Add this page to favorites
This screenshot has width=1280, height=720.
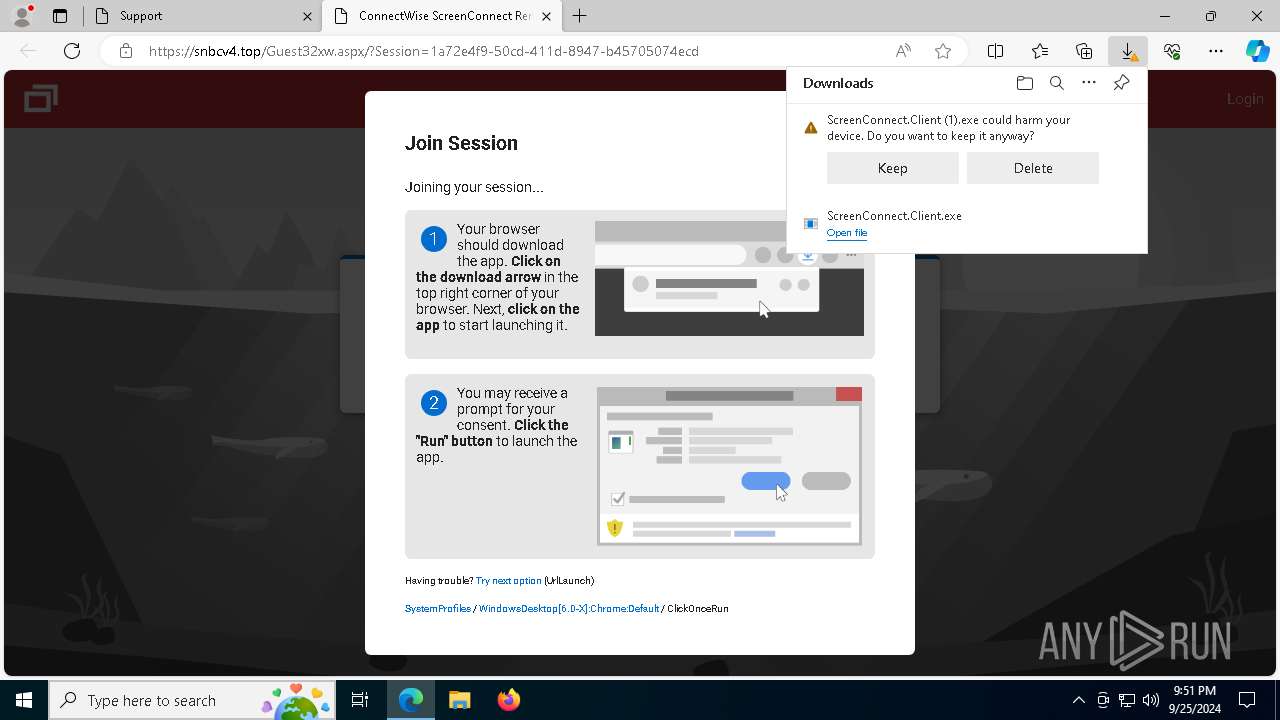pyautogui.click(x=943, y=51)
